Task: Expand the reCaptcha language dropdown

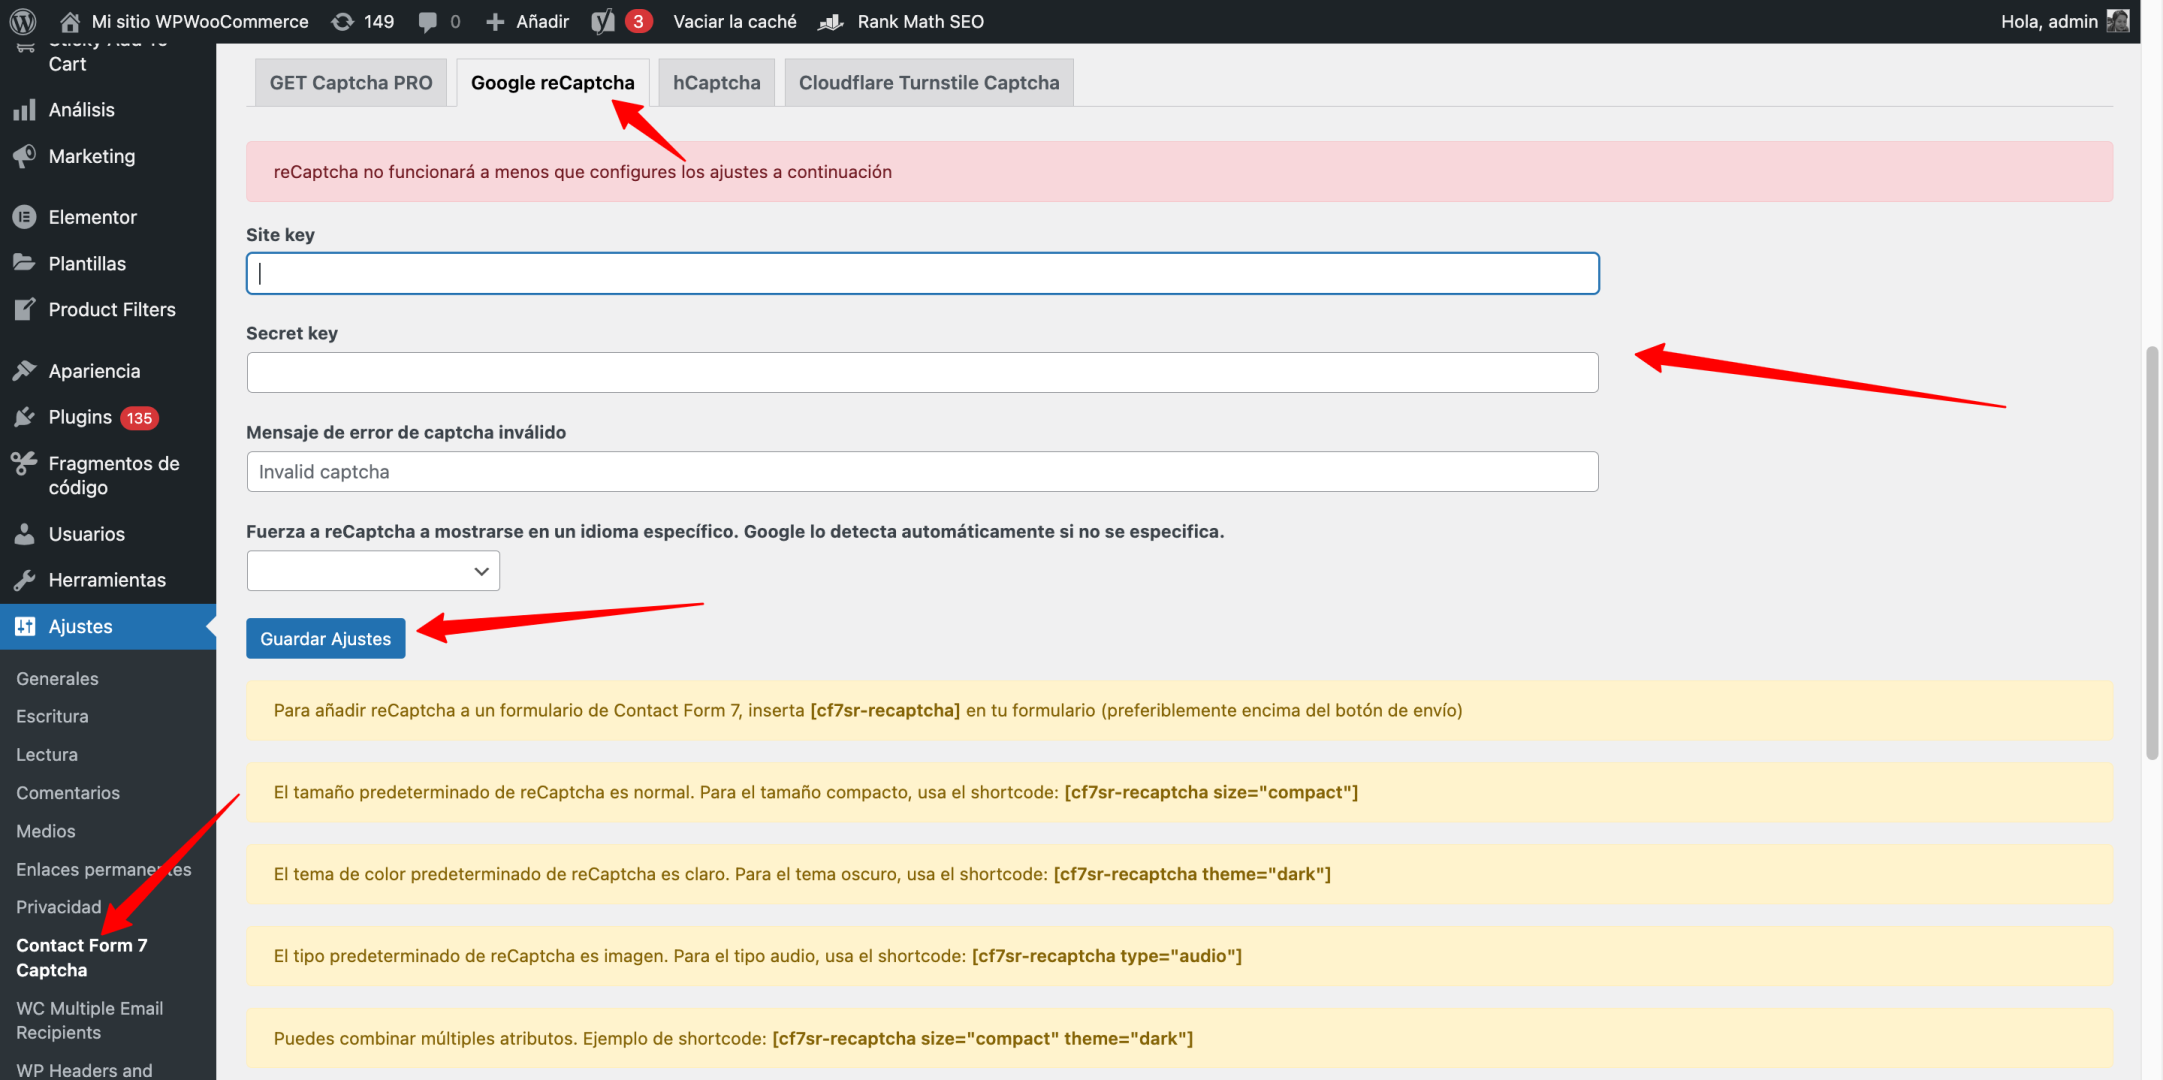Action: click(373, 571)
